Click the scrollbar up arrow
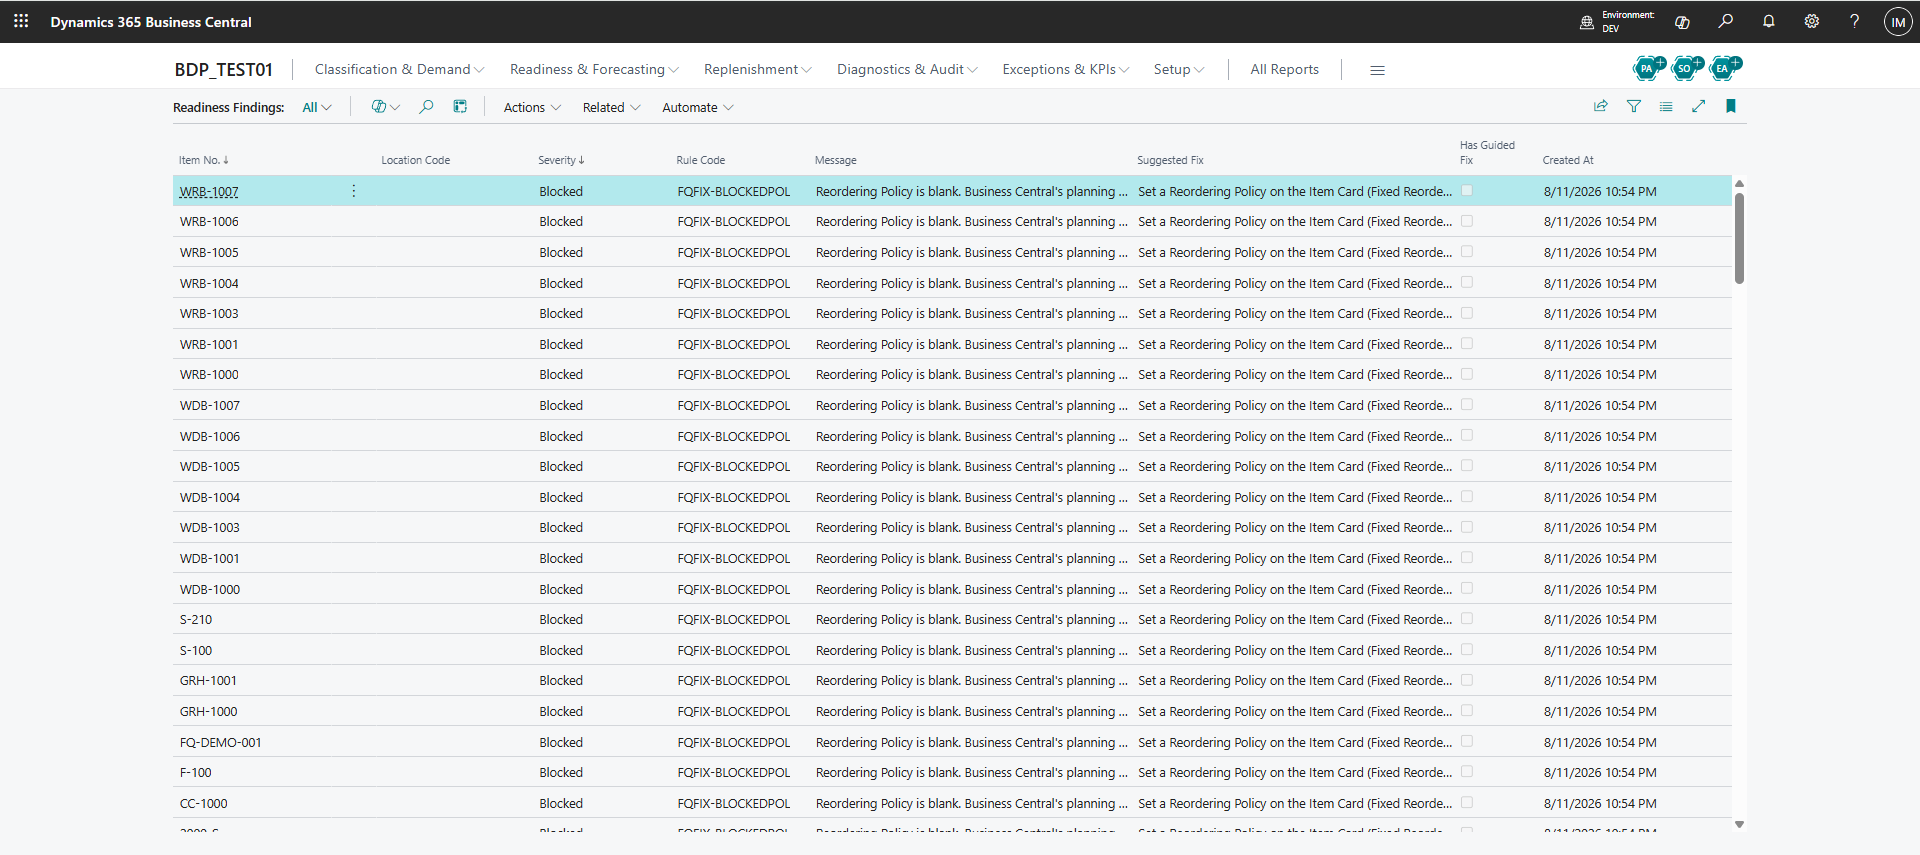Viewport: 1920px width, 855px height. tap(1739, 184)
